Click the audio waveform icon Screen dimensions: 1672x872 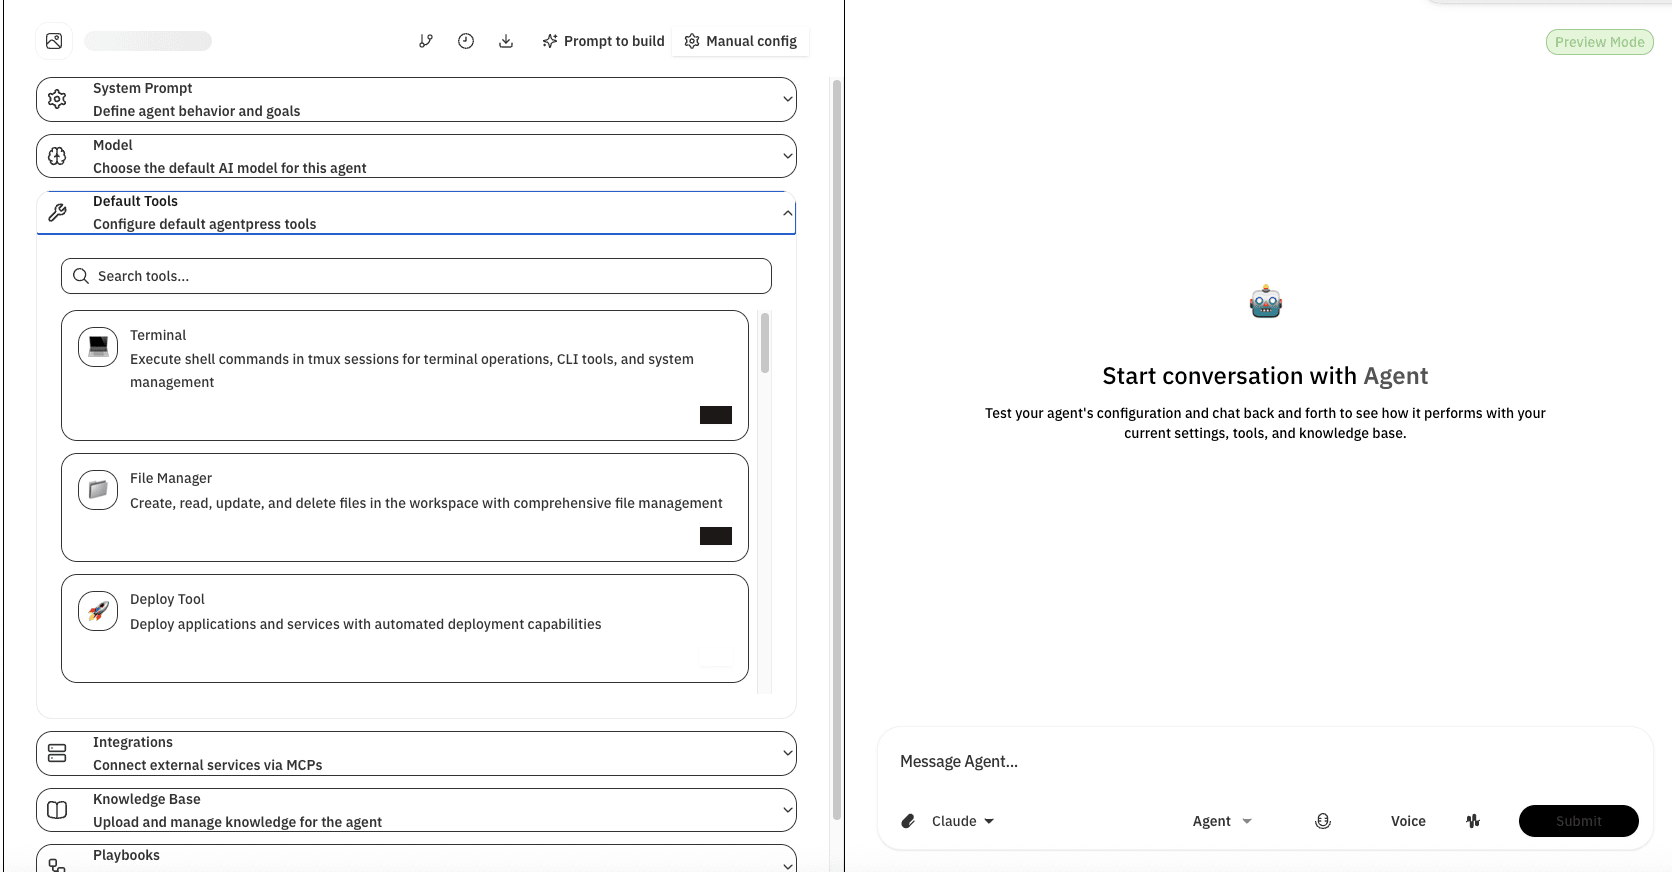pos(1472,821)
